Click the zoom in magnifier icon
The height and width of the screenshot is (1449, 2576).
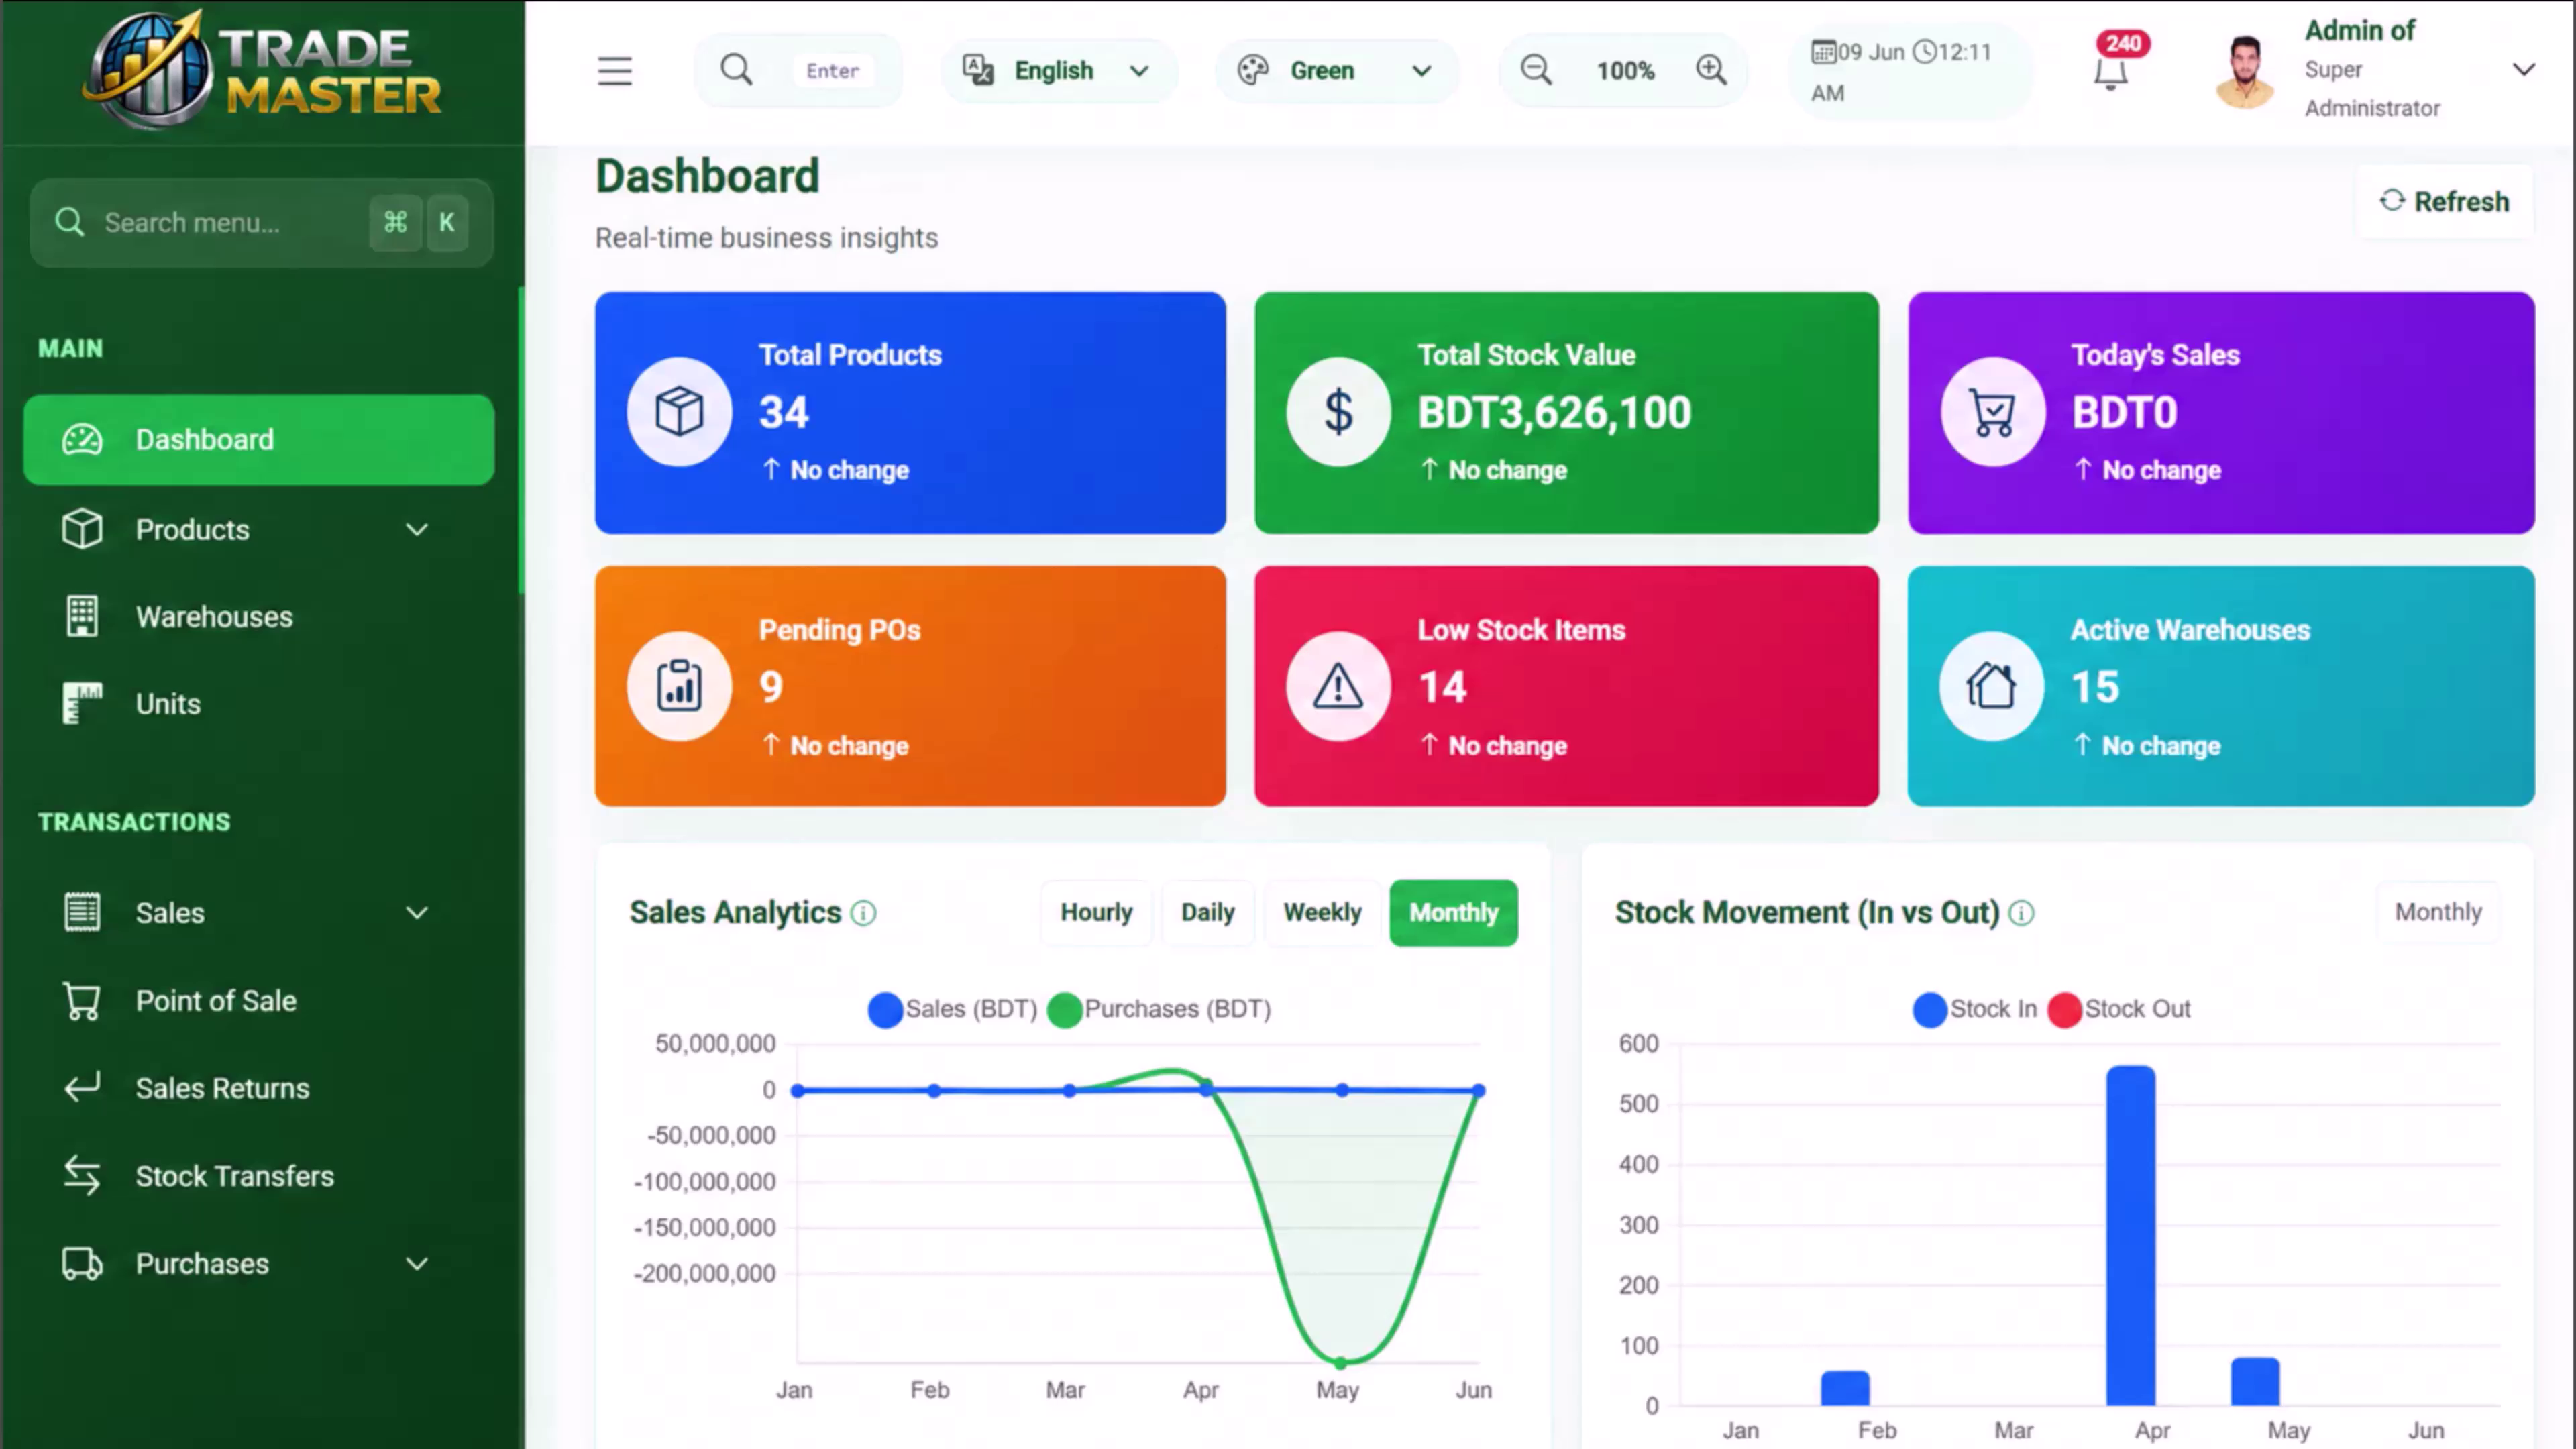point(1711,70)
